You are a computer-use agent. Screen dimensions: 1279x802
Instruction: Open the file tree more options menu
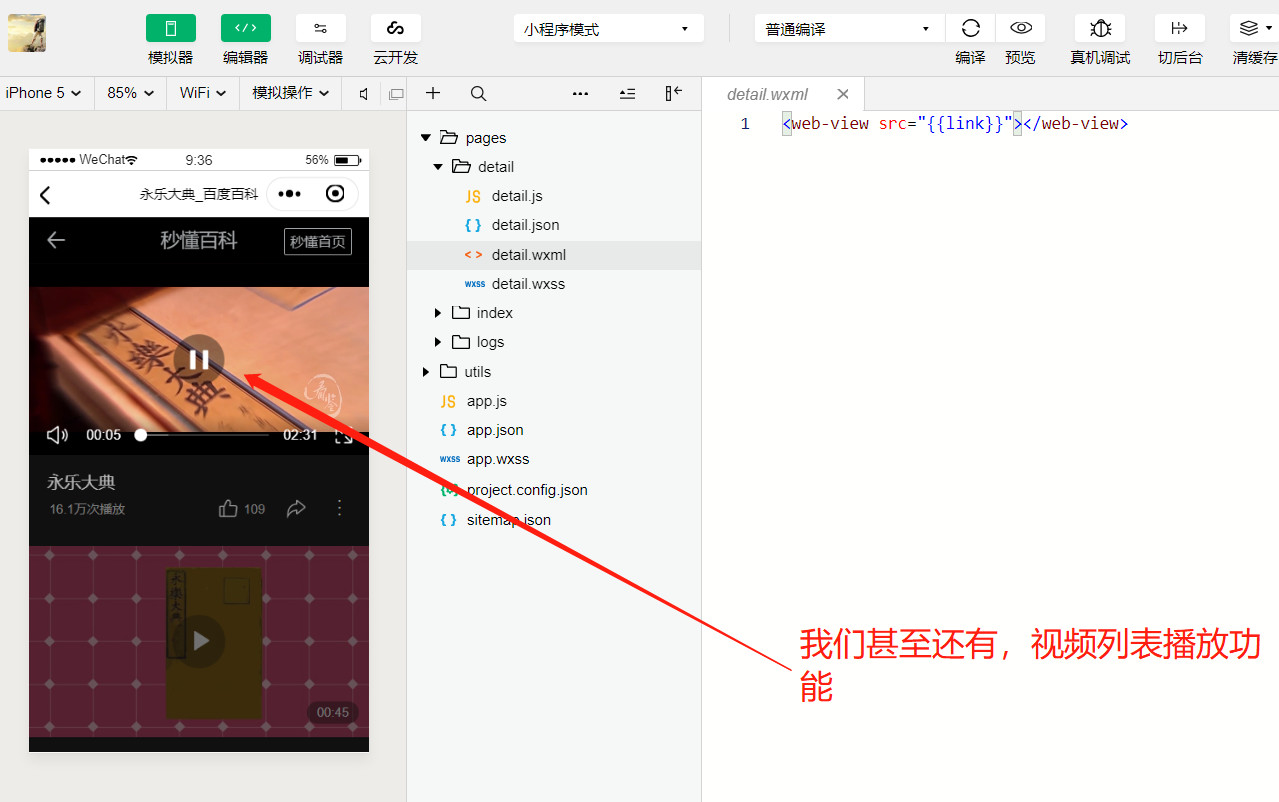tap(580, 94)
